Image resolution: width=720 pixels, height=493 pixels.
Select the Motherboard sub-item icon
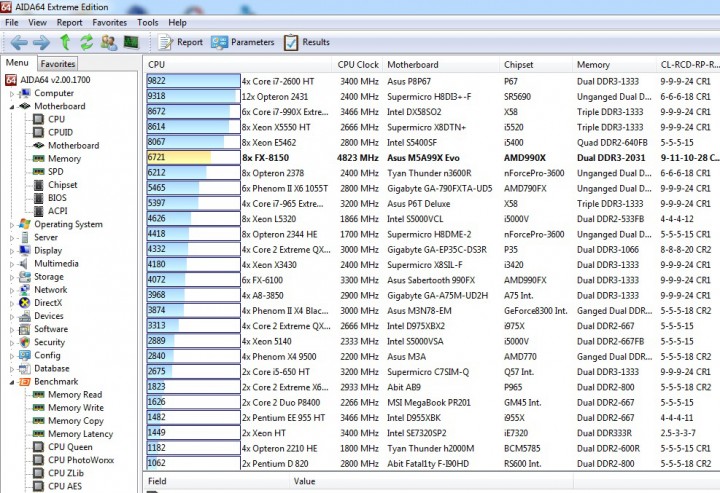pyautogui.click(x=39, y=146)
